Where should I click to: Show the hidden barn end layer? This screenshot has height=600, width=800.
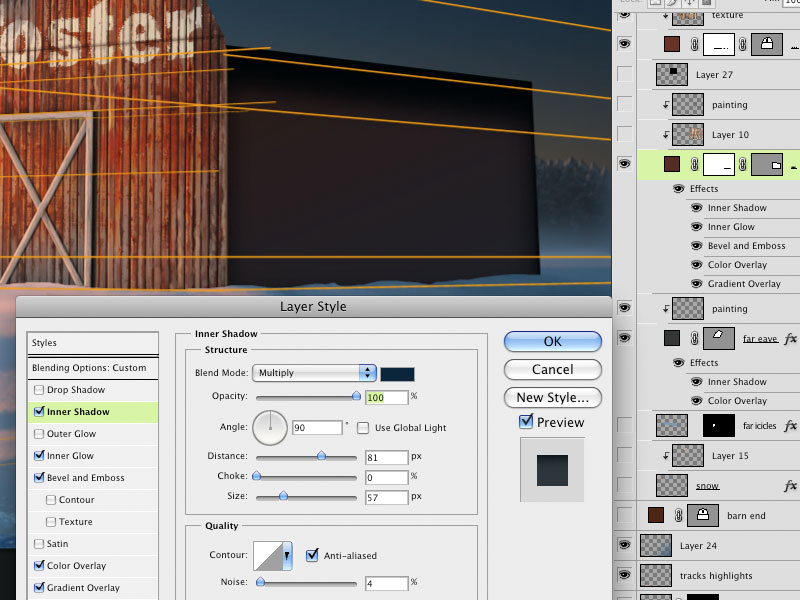[624, 515]
